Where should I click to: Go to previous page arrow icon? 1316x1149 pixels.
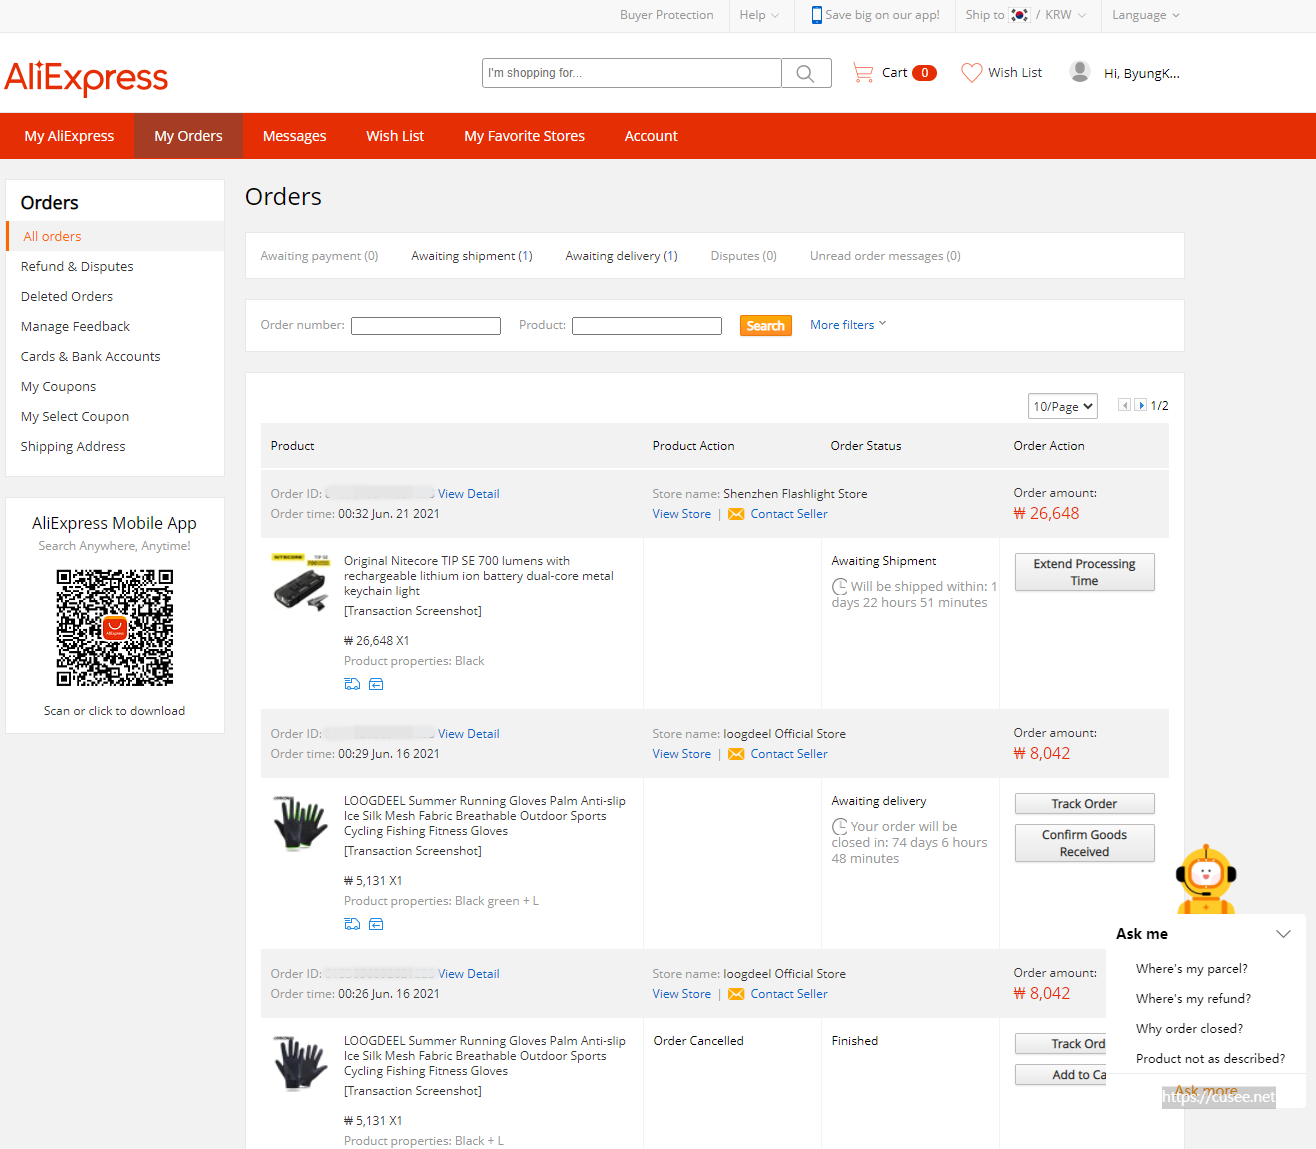pyautogui.click(x=1124, y=405)
